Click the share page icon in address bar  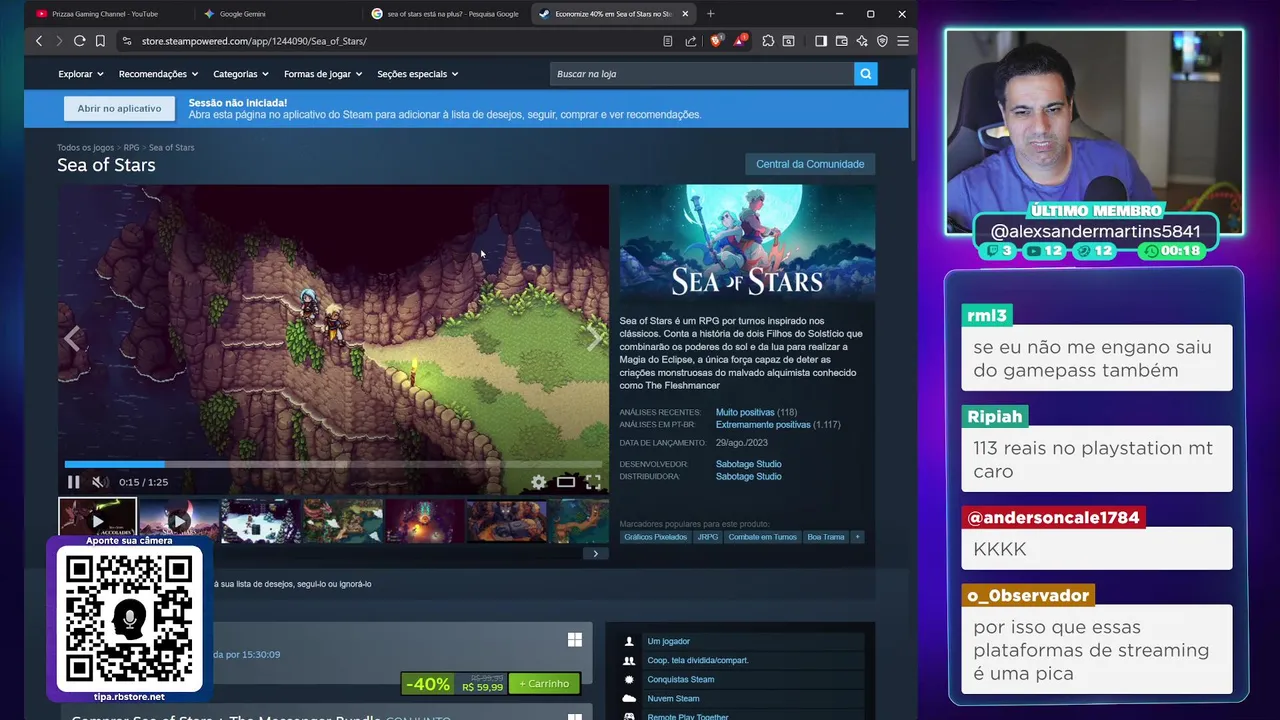tap(690, 41)
